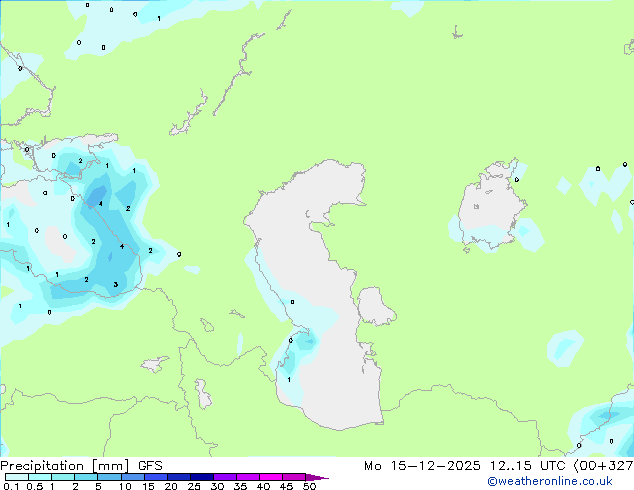Select the 10–15 mm legend color box
This screenshot has height=490, width=634.
click(x=132, y=477)
